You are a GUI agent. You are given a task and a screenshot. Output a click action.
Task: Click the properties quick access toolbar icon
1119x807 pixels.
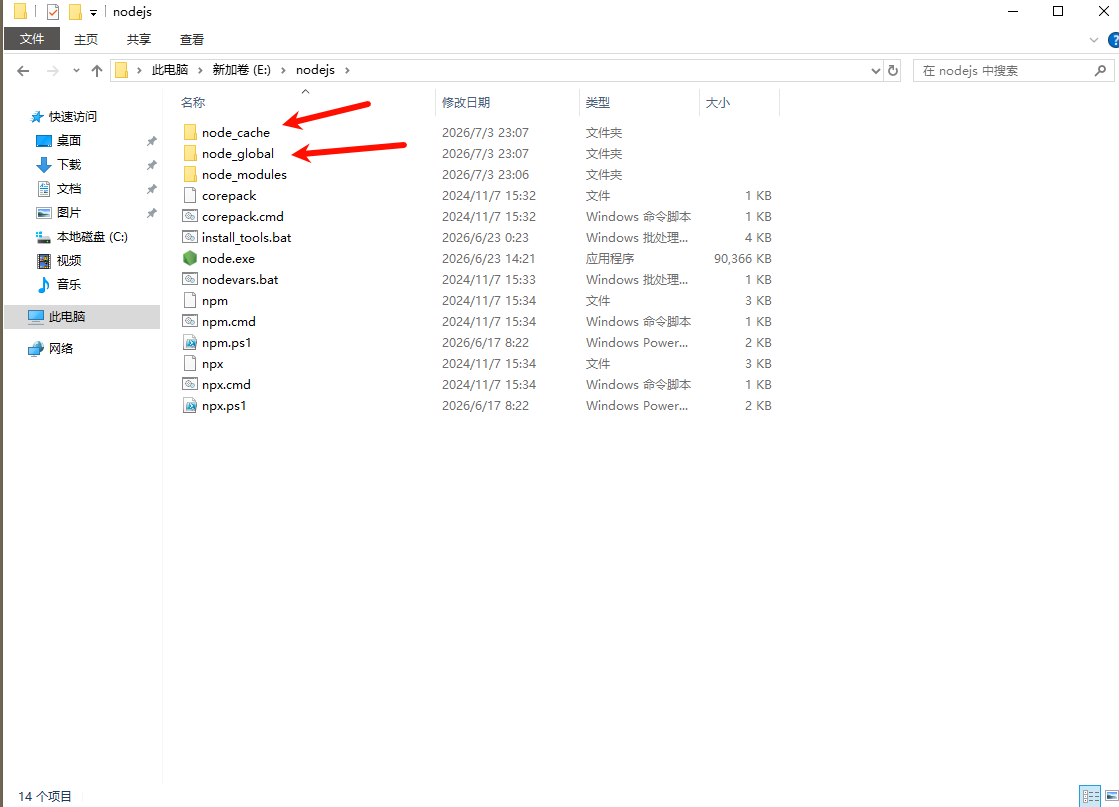(53, 11)
